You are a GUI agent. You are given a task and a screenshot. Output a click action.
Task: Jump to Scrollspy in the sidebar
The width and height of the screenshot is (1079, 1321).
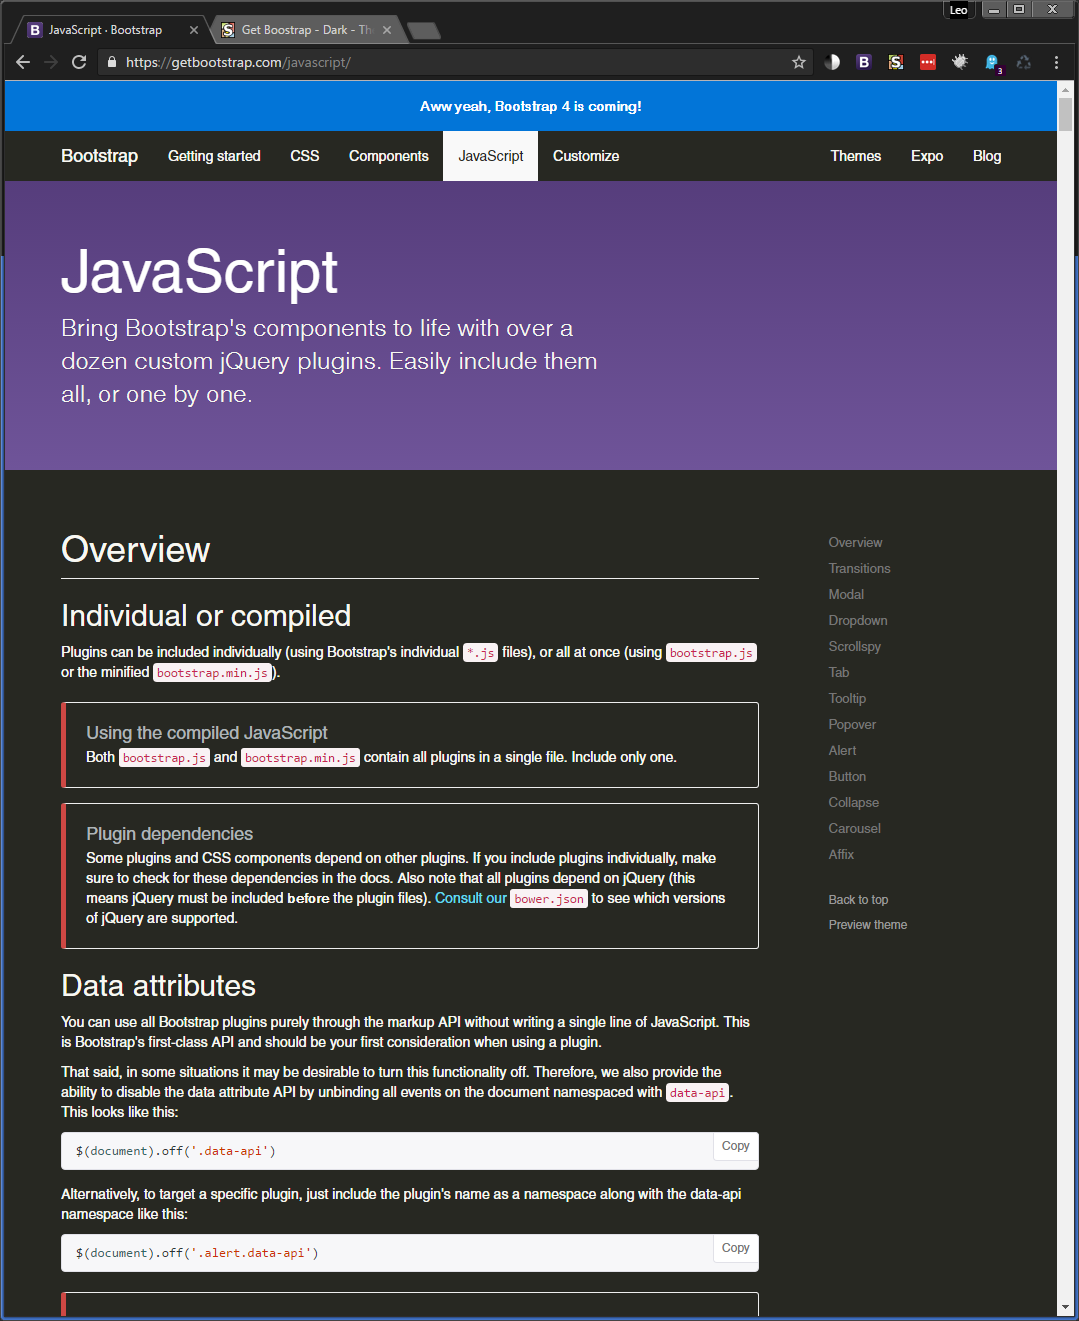(855, 646)
